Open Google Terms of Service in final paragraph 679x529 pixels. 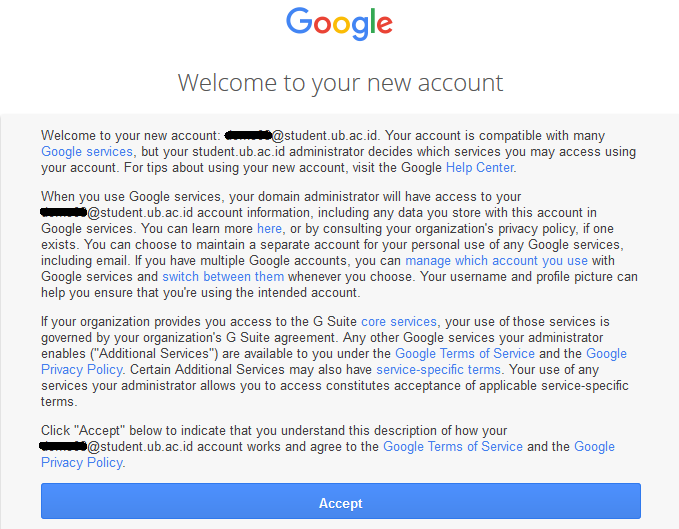(453, 447)
